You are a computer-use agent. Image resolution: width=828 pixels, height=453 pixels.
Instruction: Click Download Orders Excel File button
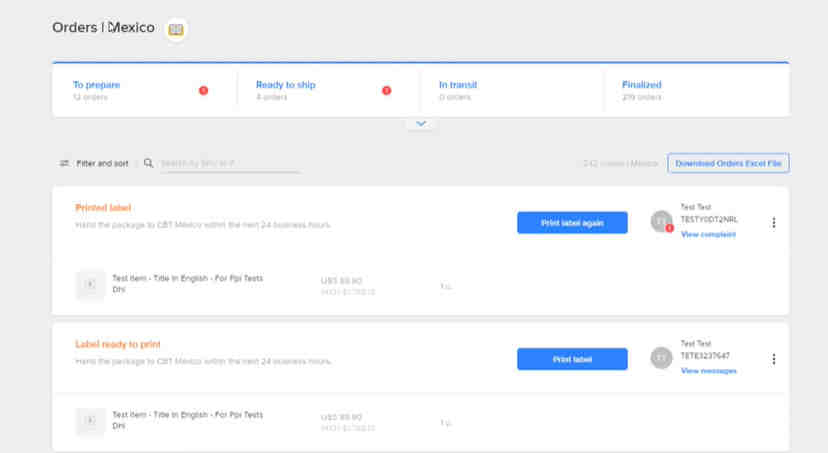[729, 163]
